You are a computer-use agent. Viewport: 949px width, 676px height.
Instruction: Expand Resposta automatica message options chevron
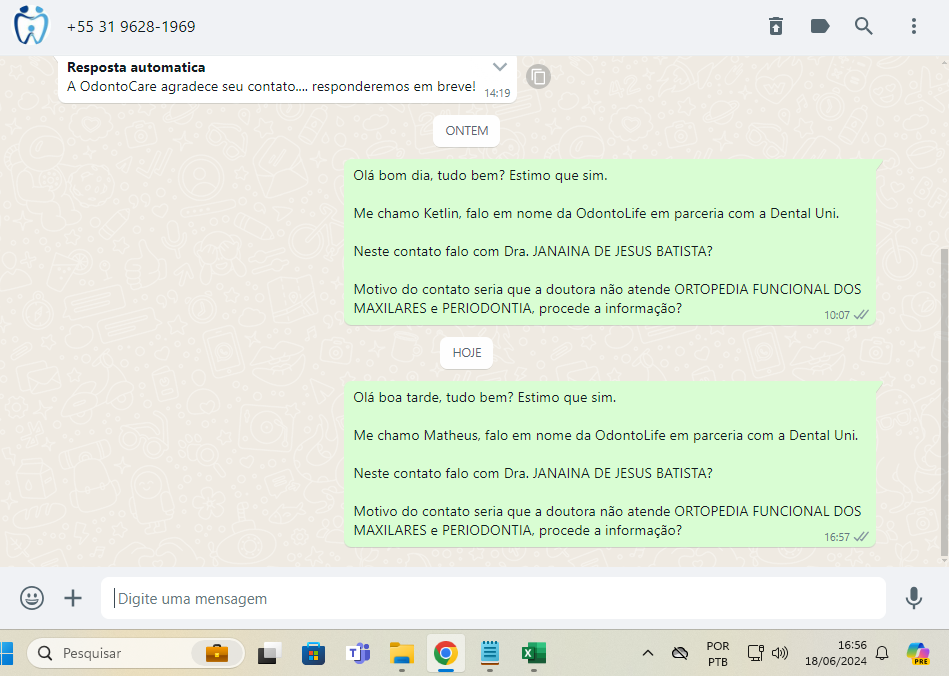tap(499, 67)
